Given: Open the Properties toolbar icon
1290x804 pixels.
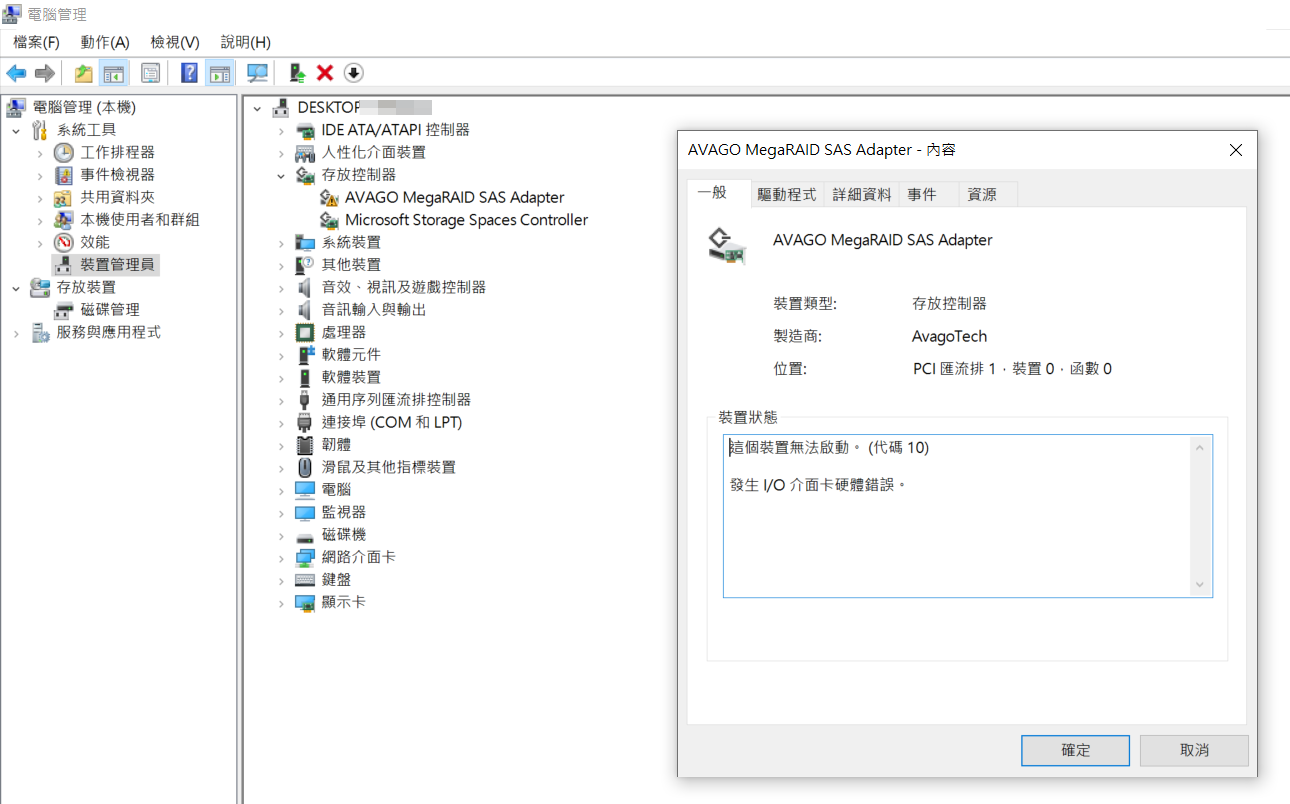Looking at the screenshot, I should (x=151, y=73).
